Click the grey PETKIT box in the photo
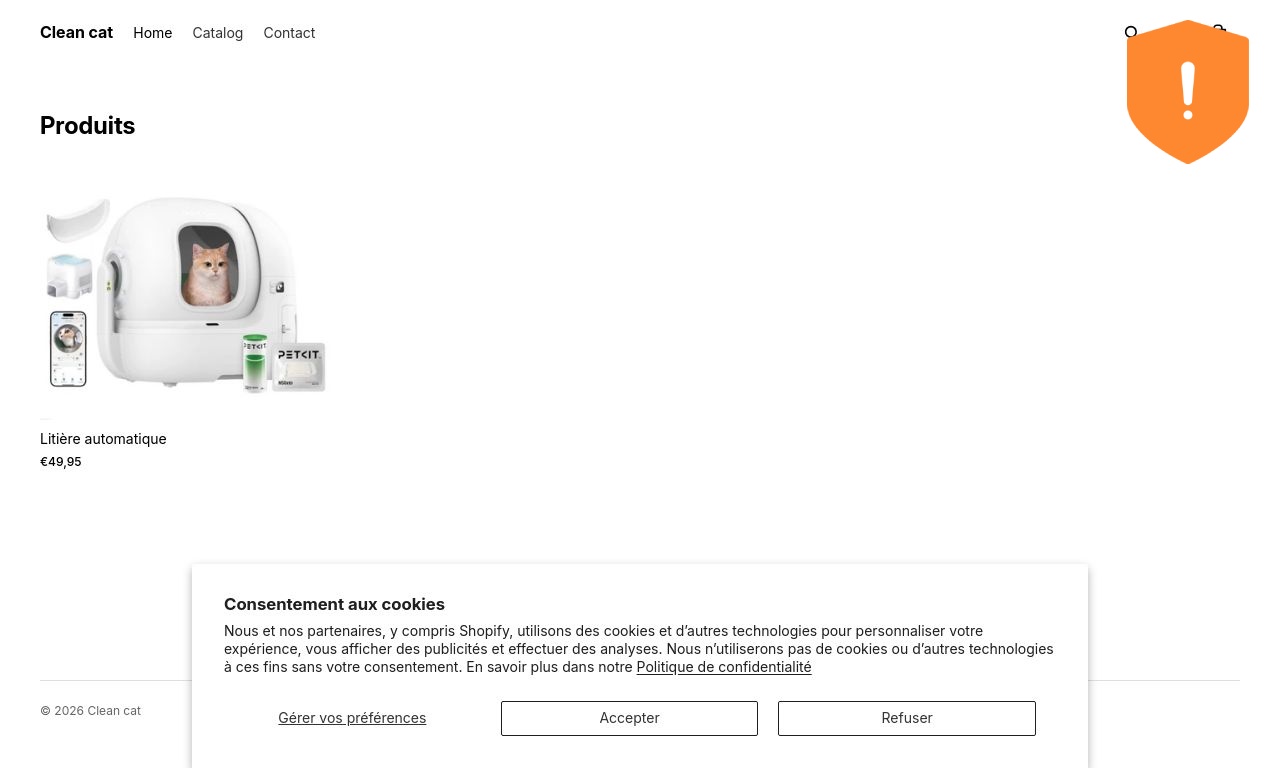 tap(299, 367)
